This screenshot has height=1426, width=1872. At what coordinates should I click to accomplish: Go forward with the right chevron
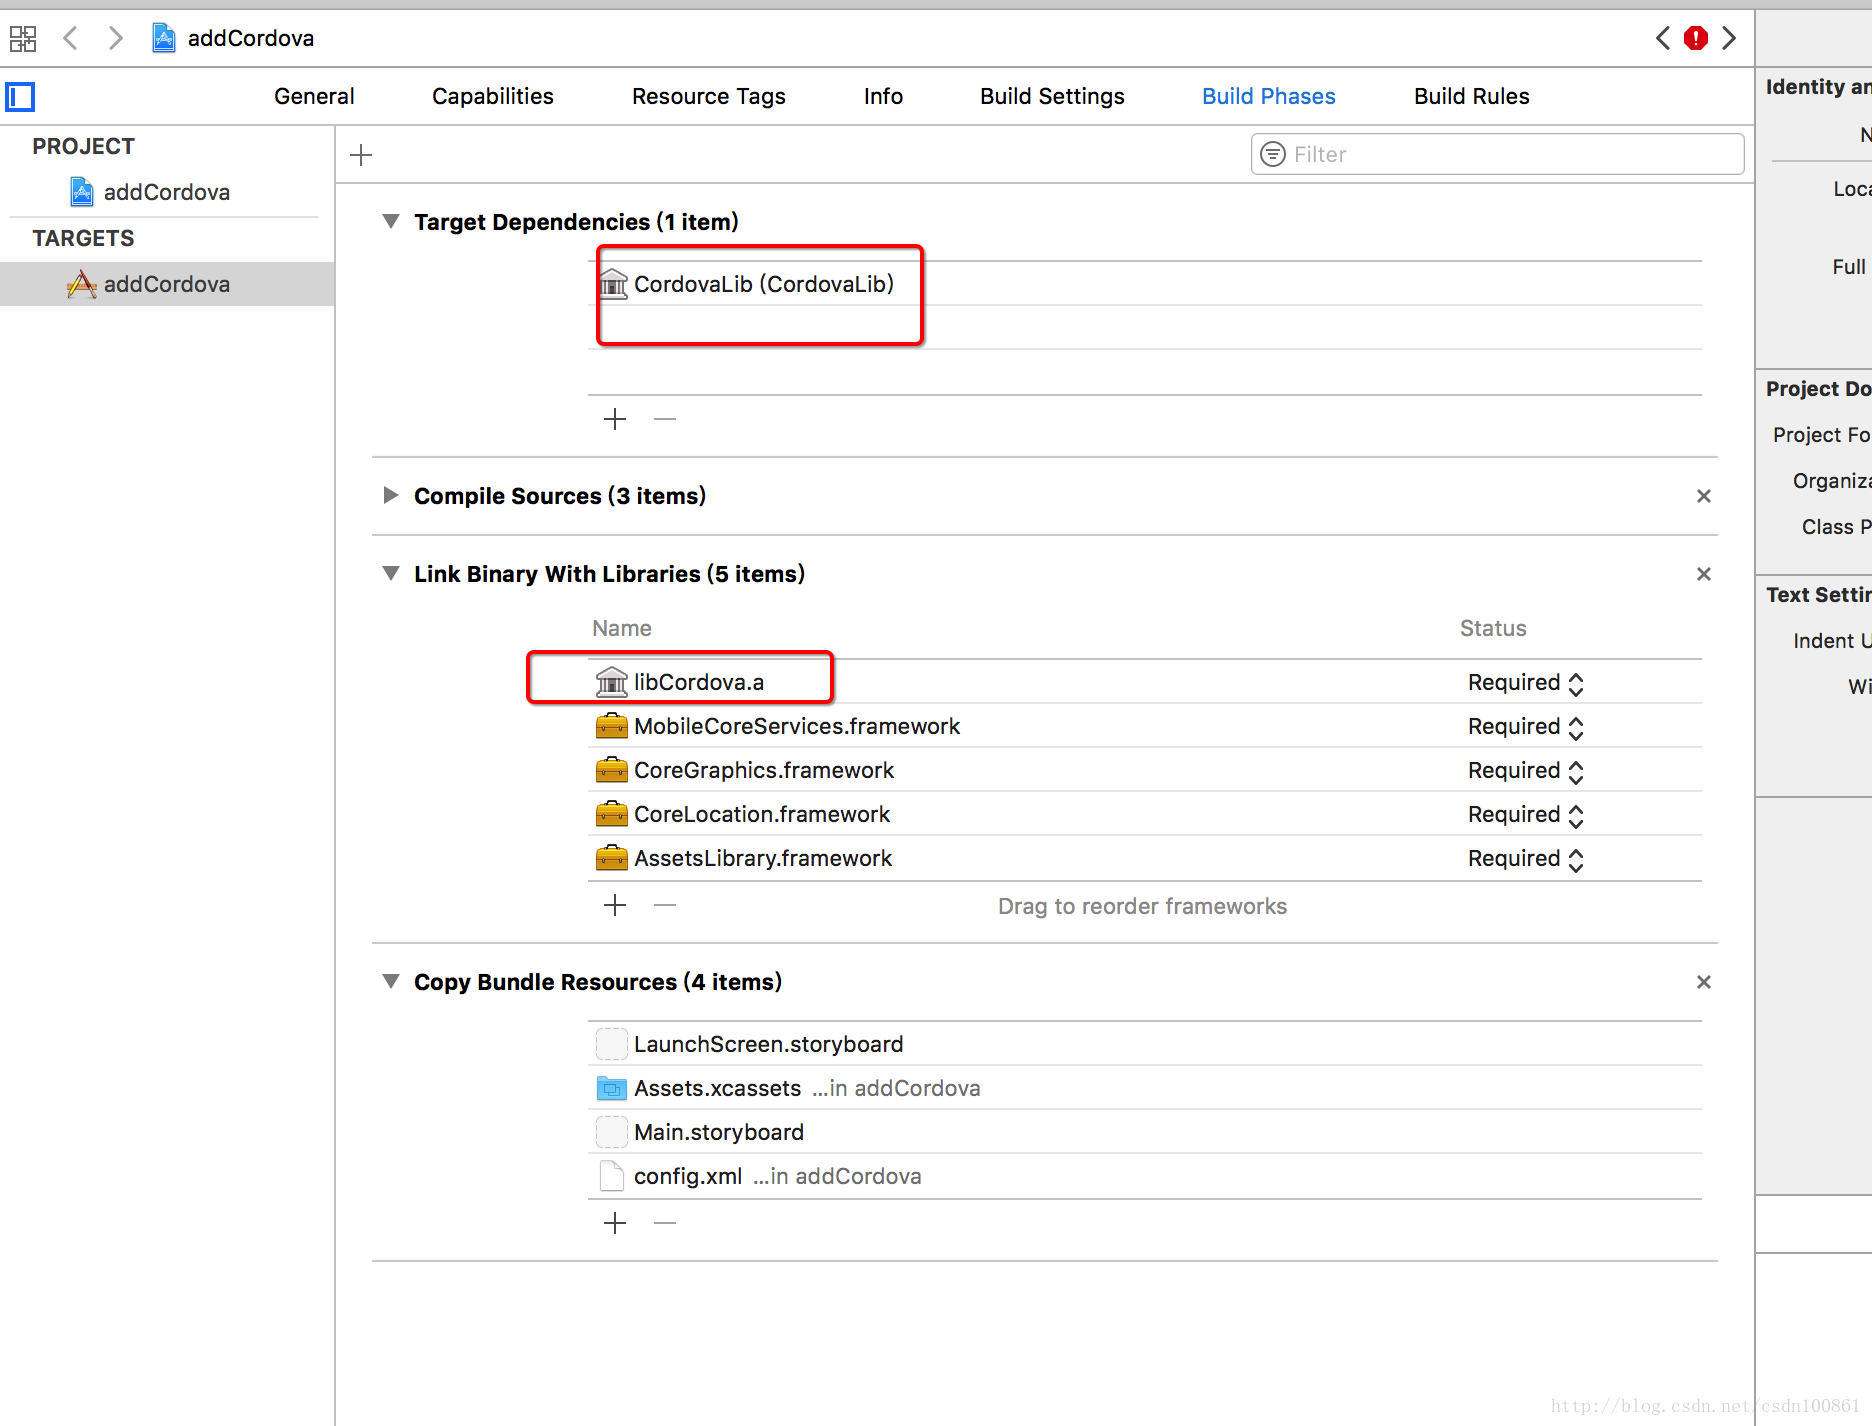116,38
